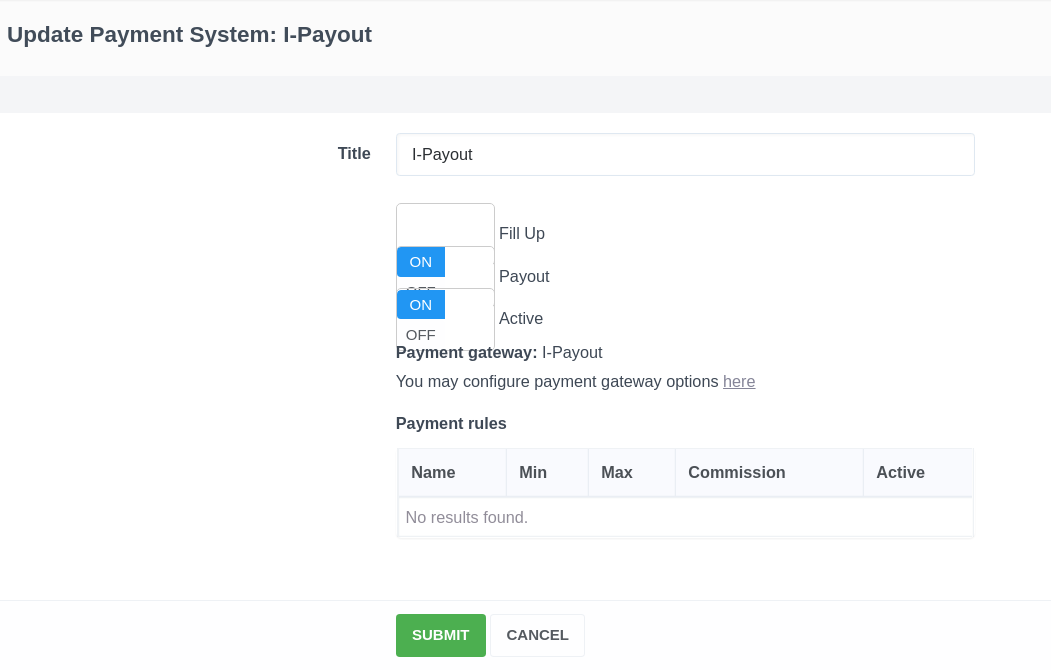The height and width of the screenshot is (670, 1051).
Task: Click the Name column header
Action: pyautogui.click(x=433, y=472)
